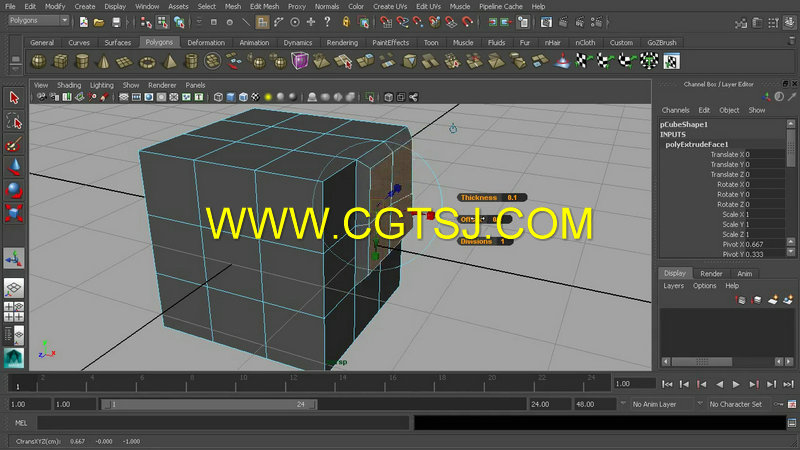Screen dimensions: 800x450
Task: Toggle smooth shade all blue cube
Action: tap(231, 97)
